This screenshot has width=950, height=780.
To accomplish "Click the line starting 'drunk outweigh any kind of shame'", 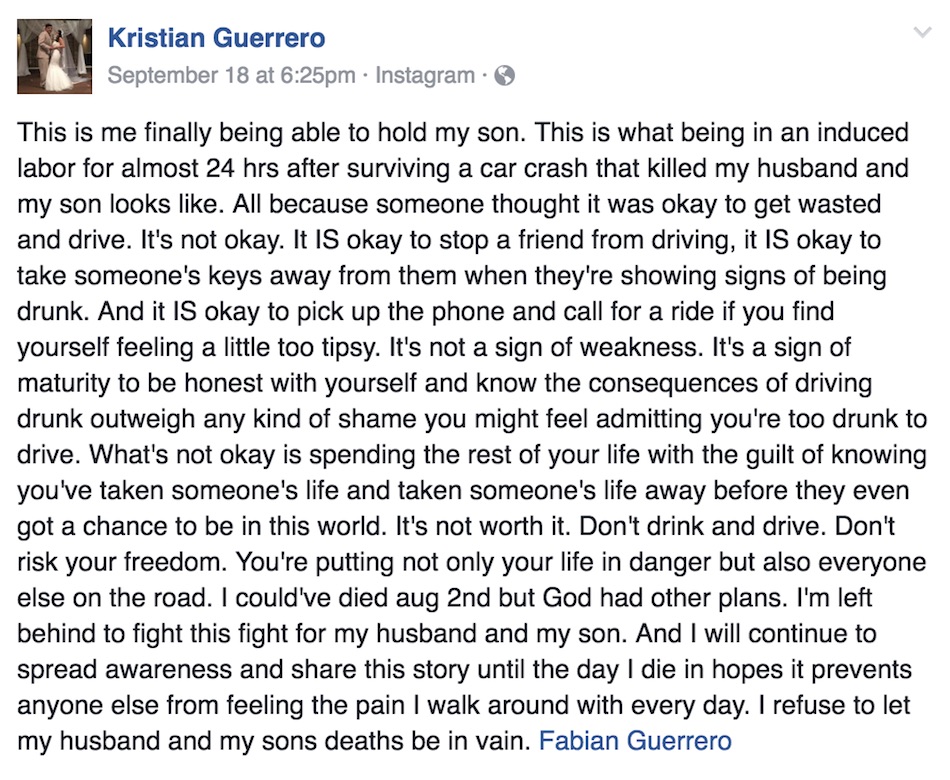I will tap(472, 419).
